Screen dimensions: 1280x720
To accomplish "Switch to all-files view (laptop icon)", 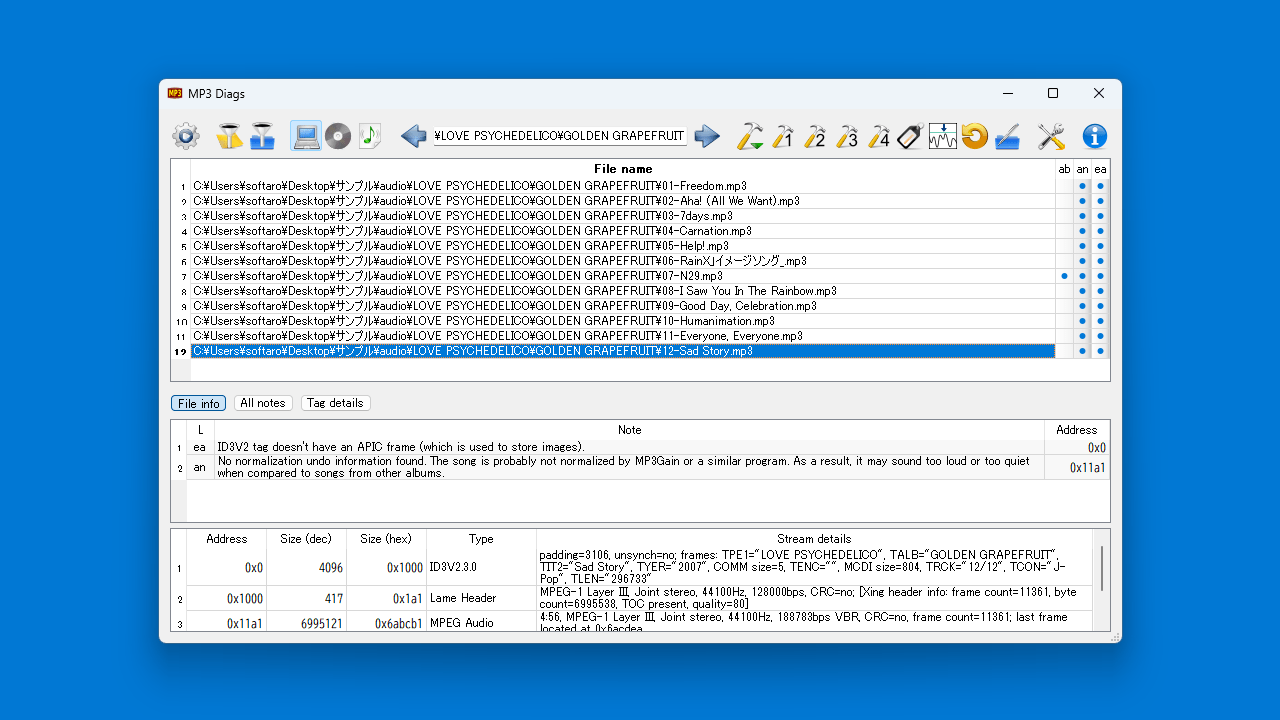I will [306, 136].
